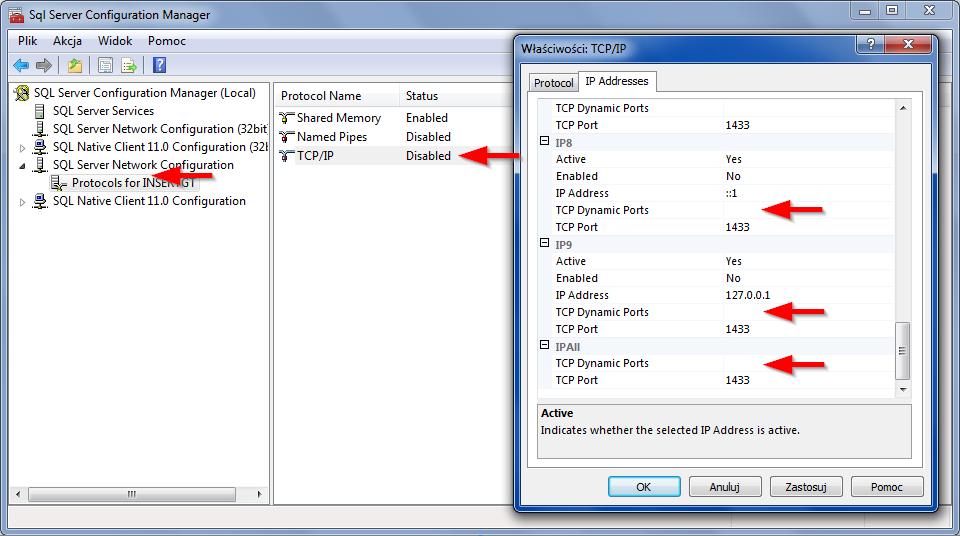The width and height of the screenshot is (960, 536).
Task: Click the Shared Memory protocol icon
Action: click(x=286, y=118)
